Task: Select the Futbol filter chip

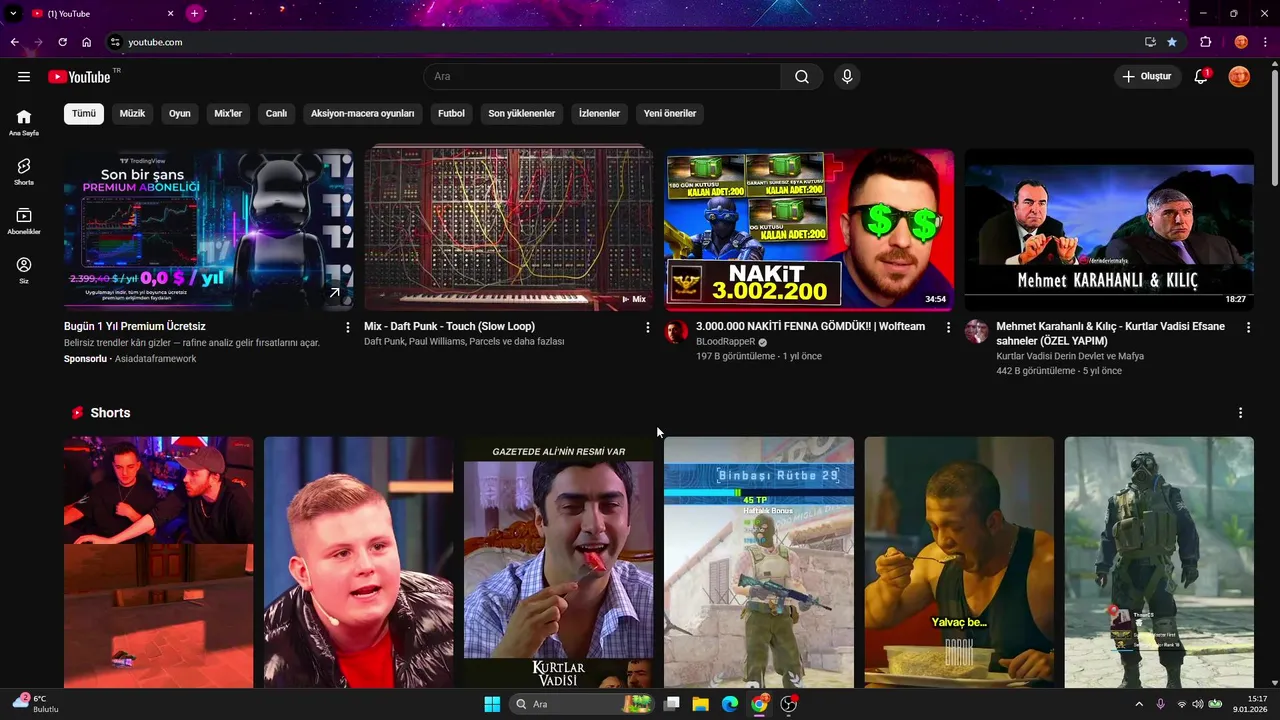Action: [451, 113]
